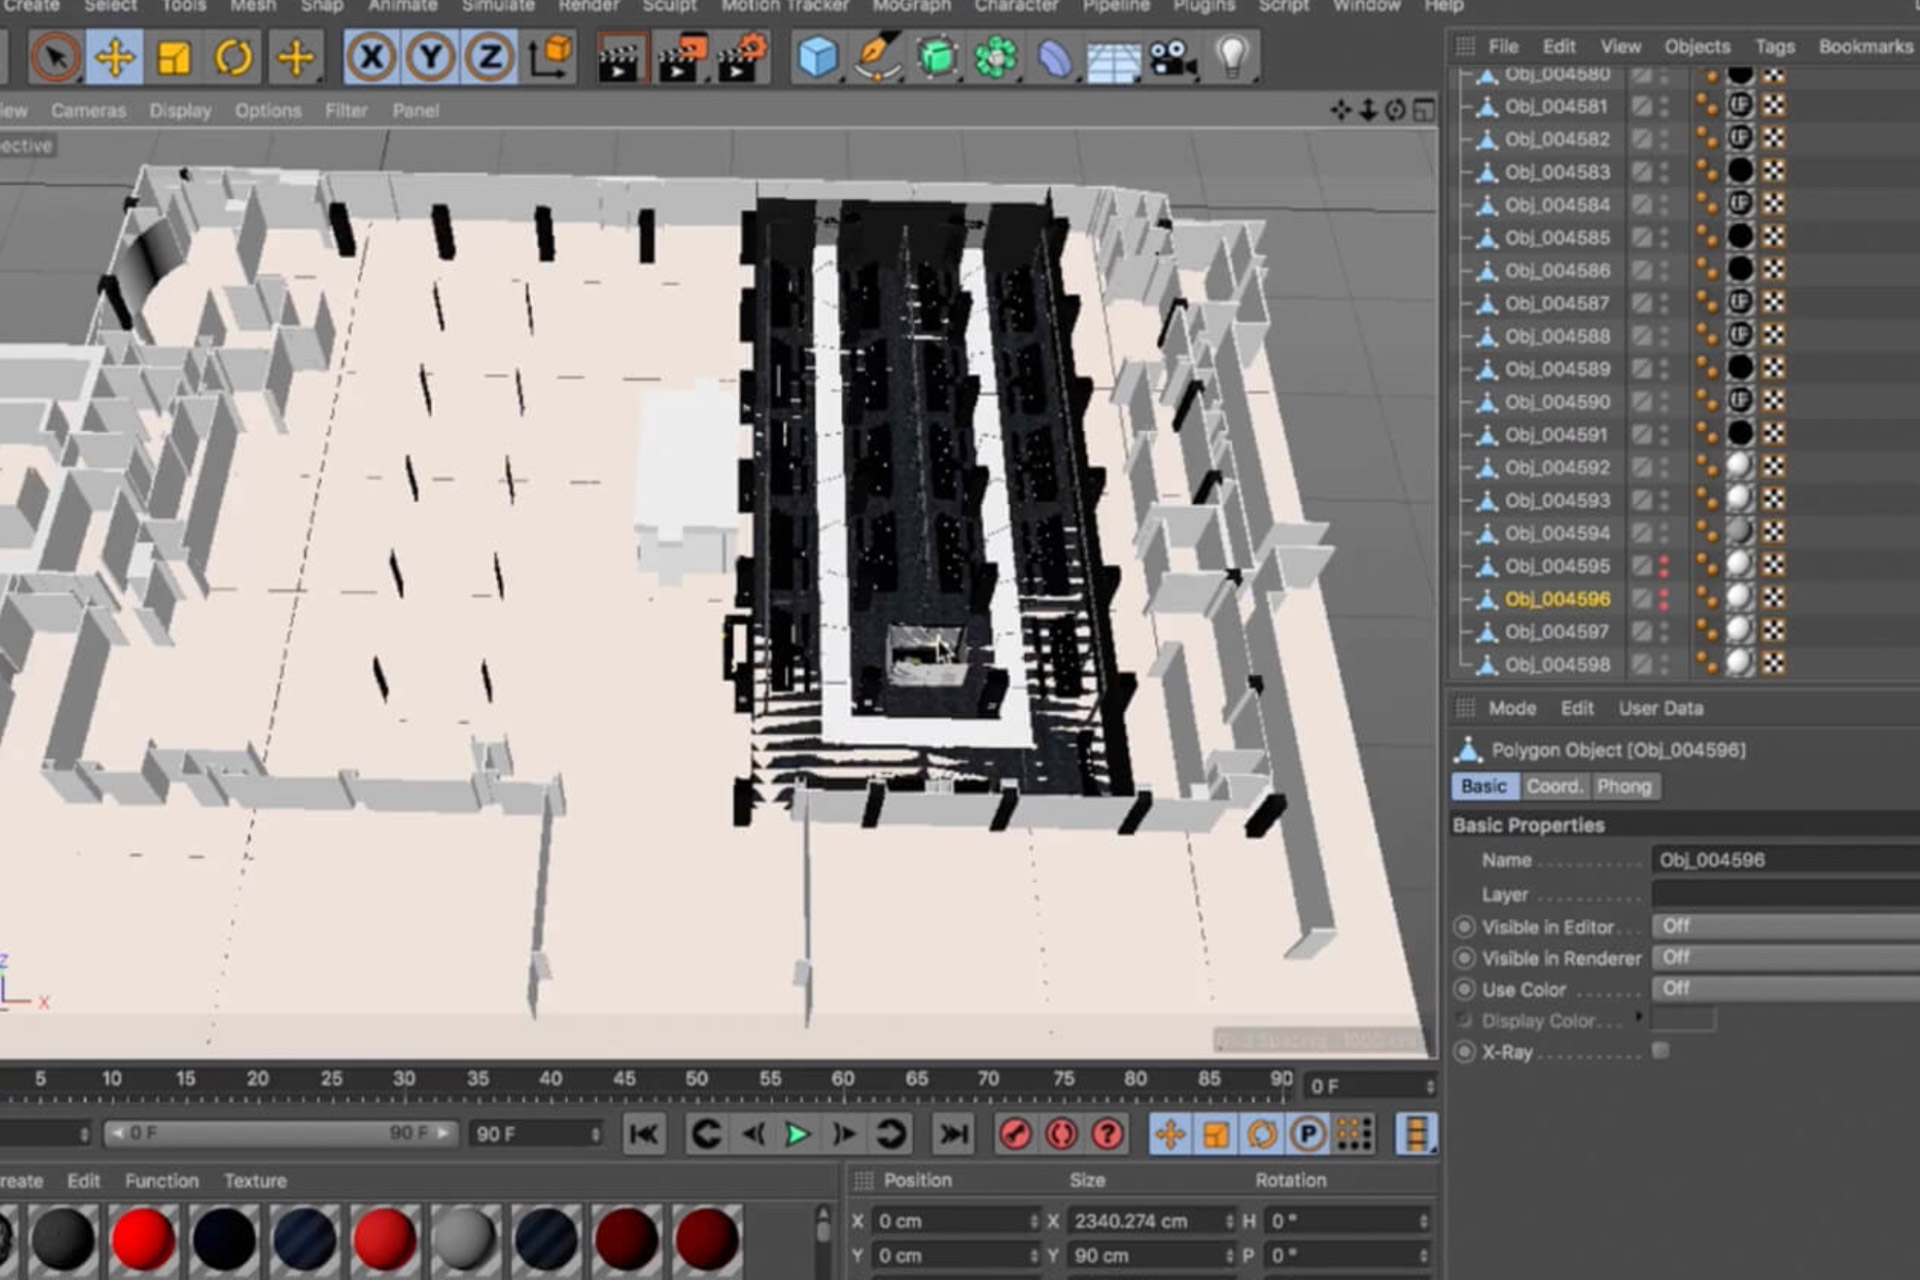Activate the Move tool in the top toolbar
The width and height of the screenshot is (1920, 1280).
point(114,57)
